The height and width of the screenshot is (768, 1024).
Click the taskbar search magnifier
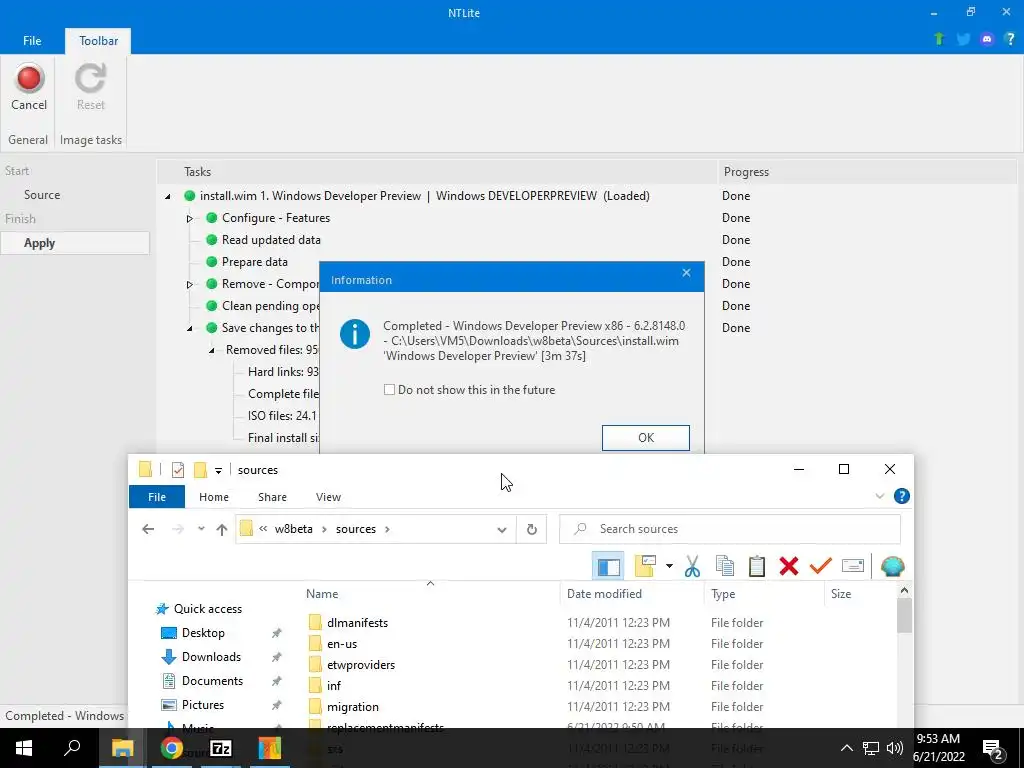point(72,747)
